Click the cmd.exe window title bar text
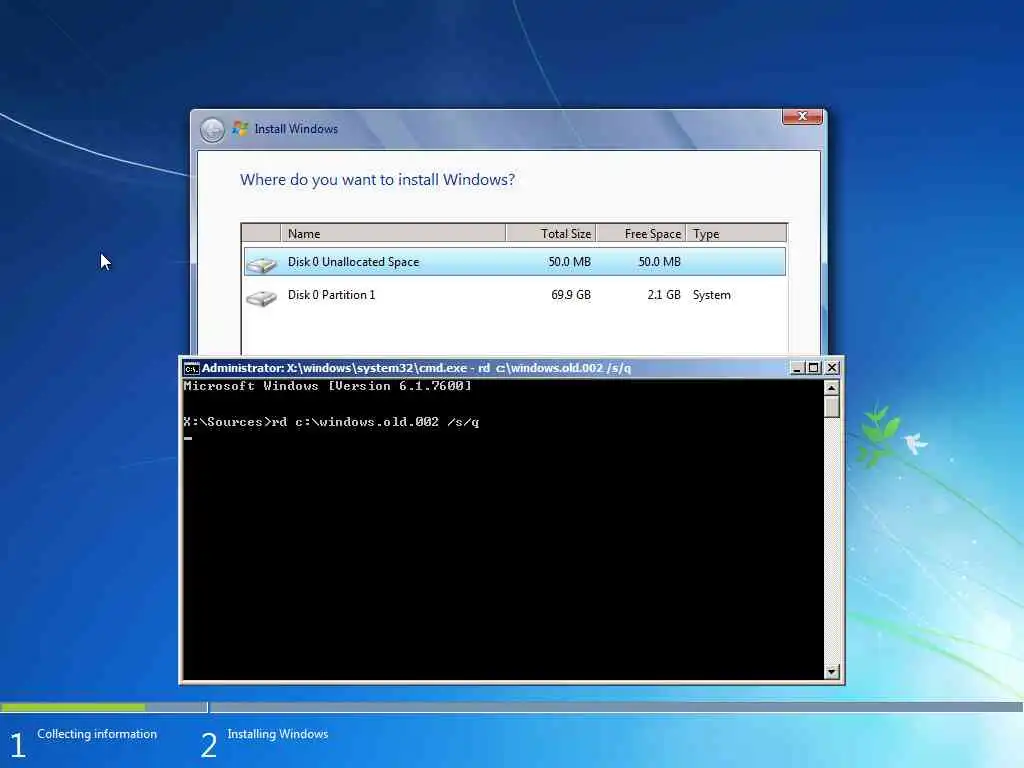 tap(417, 368)
